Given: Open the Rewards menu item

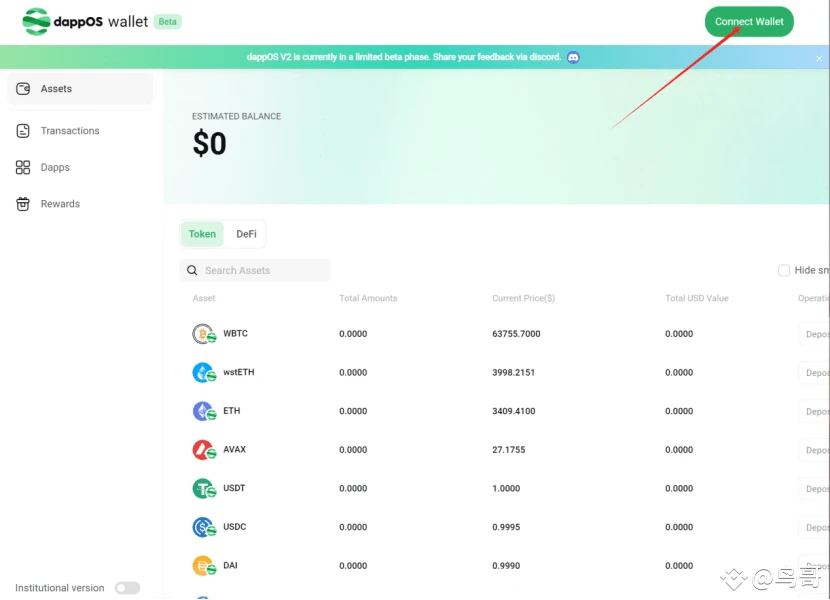Looking at the screenshot, I should pos(80,204).
